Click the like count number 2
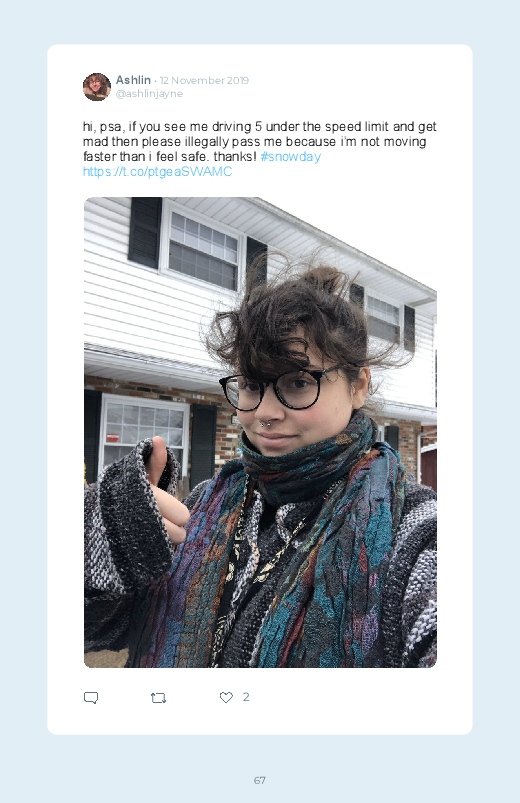This screenshot has height=803, width=520. (x=246, y=697)
